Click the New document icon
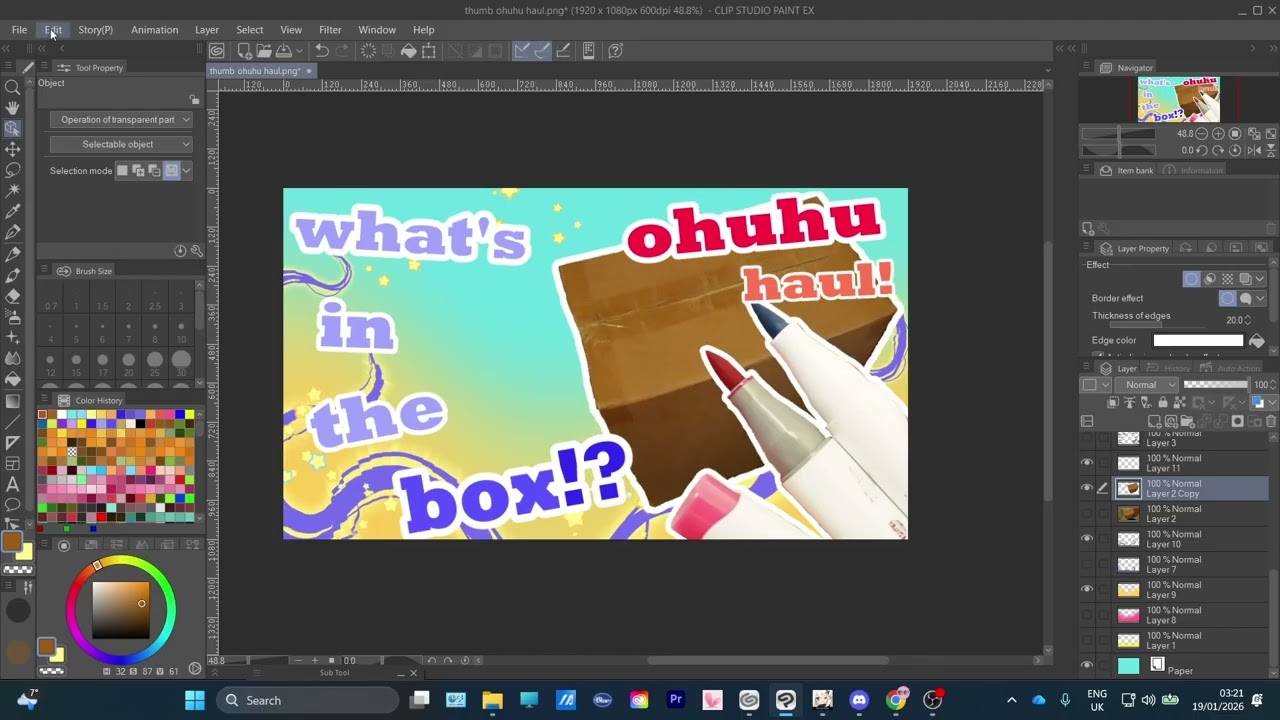Image resolution: width=1280 pixels, height=720 pixels. coord(244,51)
